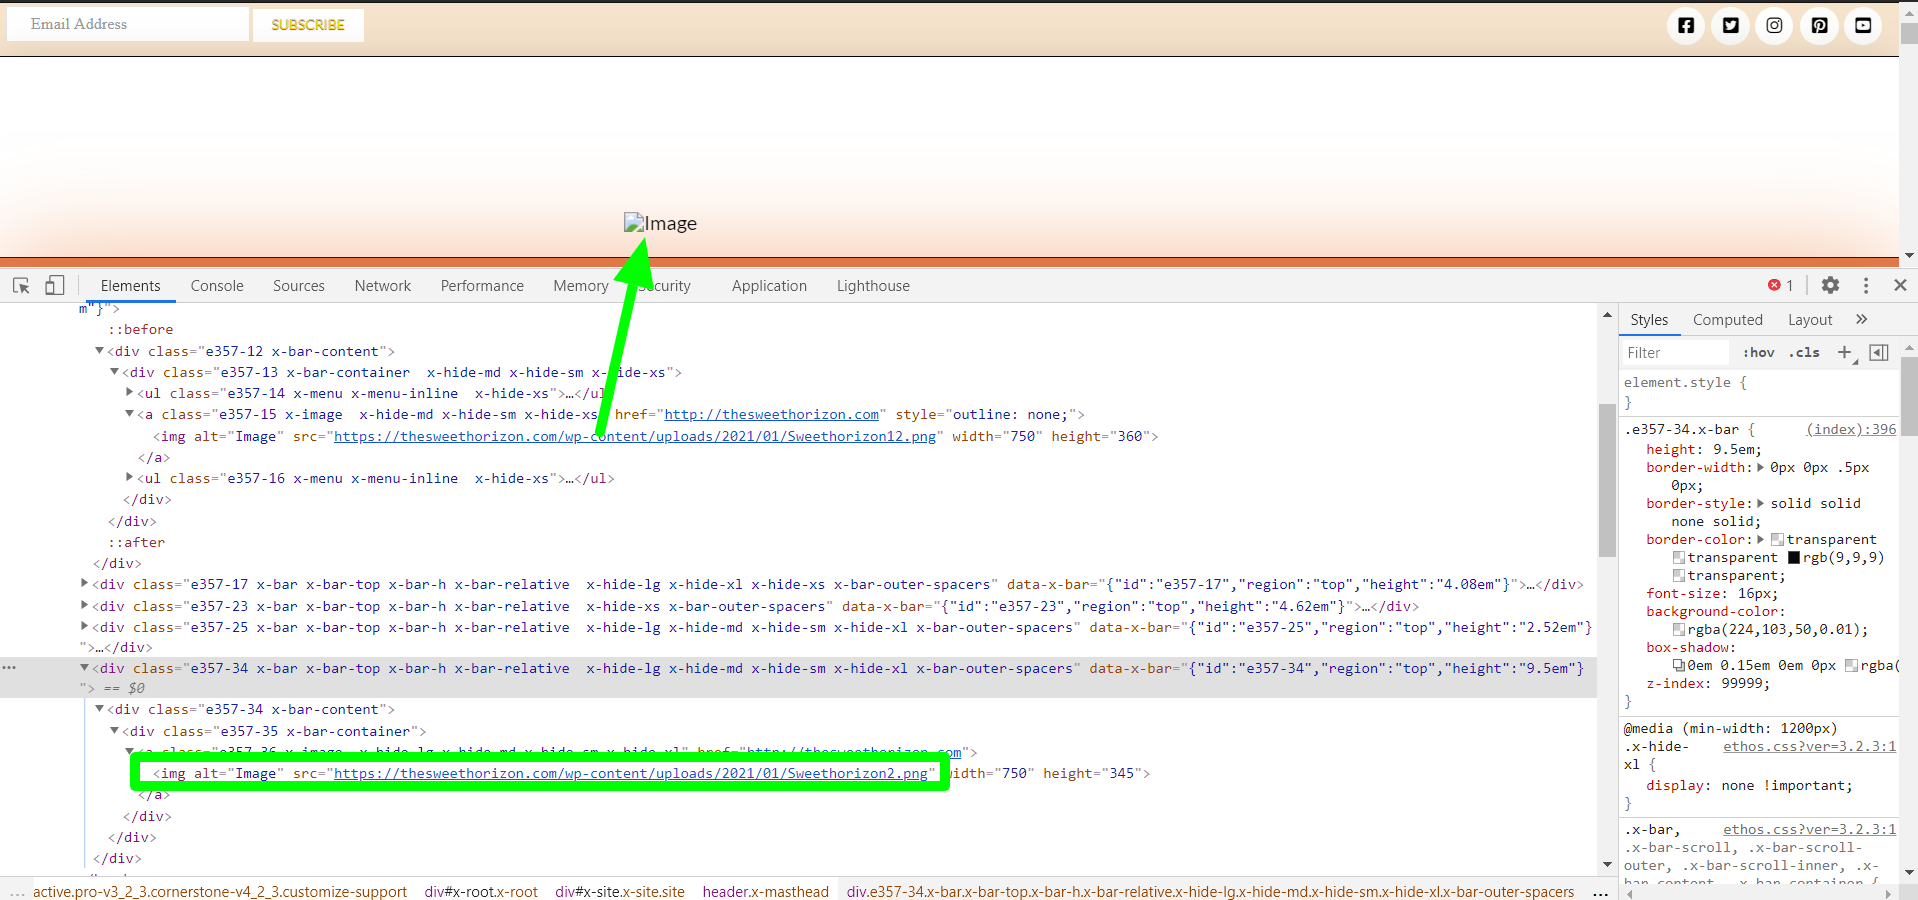Expand the div e357-23 x-bar node
Screen dimensions: 1918x900
[84, 606]
